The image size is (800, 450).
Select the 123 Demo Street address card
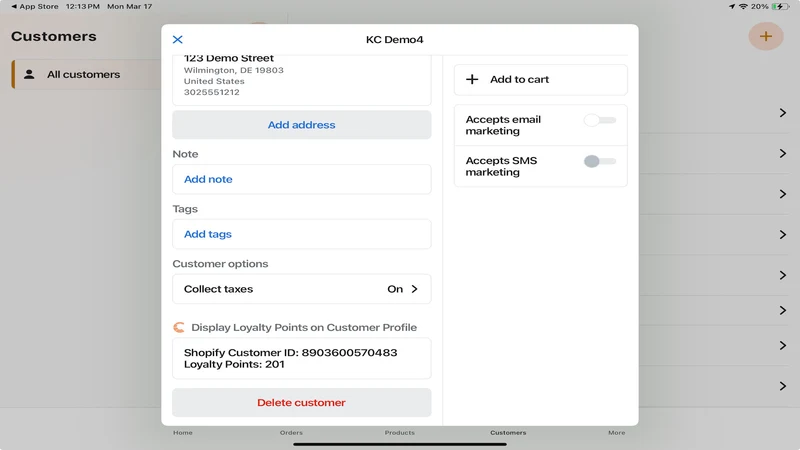302,80
